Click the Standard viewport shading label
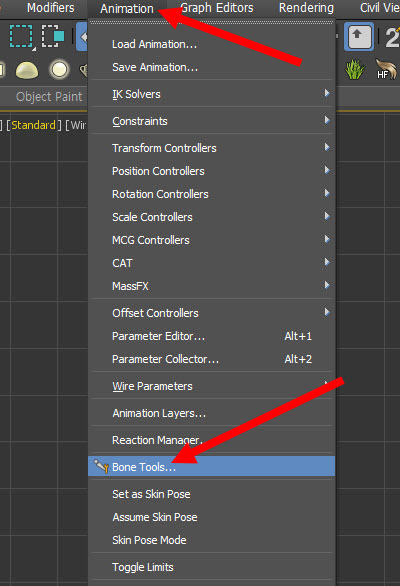The image size is (400, 586). (x=33, y=125)
